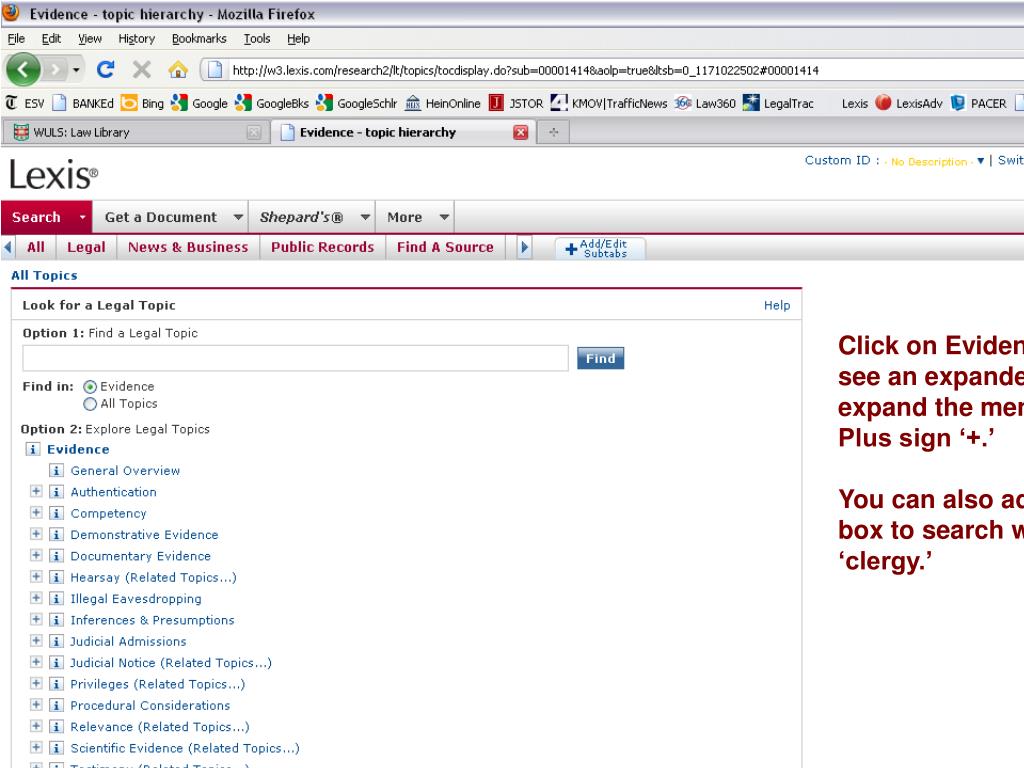Open the LegalTrac bookmark

coord(778,103)
